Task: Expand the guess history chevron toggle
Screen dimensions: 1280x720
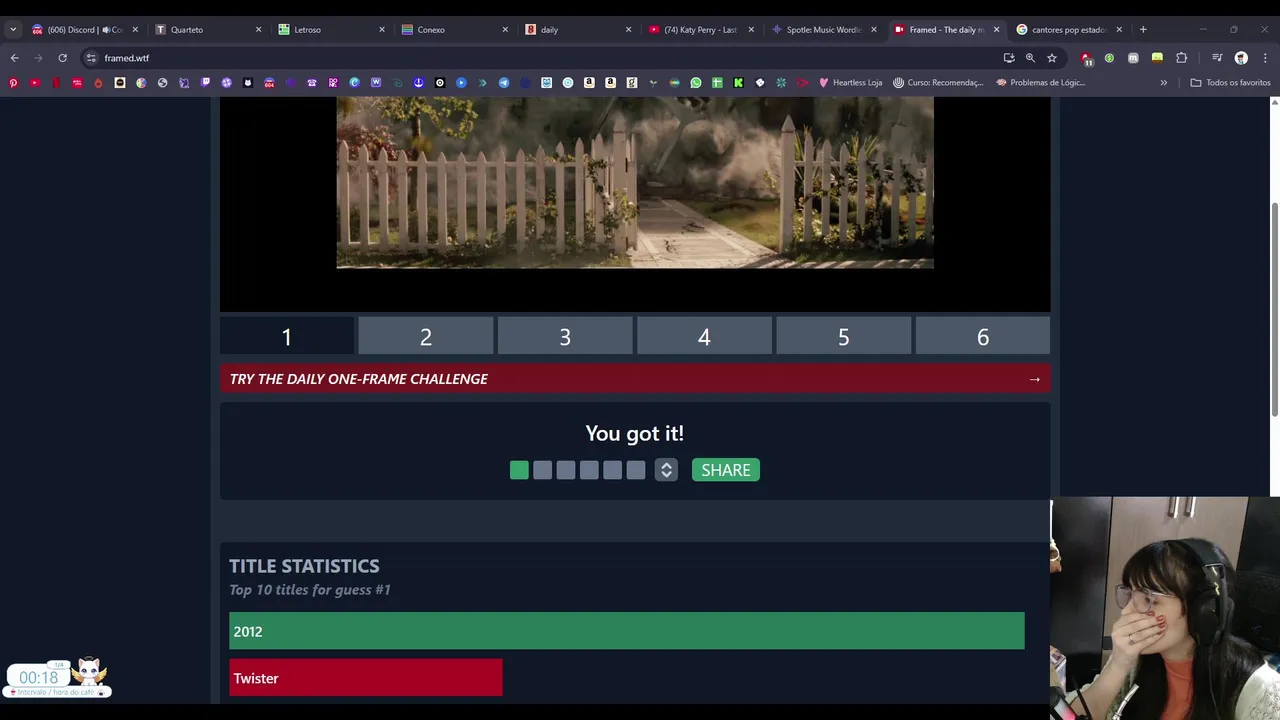Action: tap(666, 470)
